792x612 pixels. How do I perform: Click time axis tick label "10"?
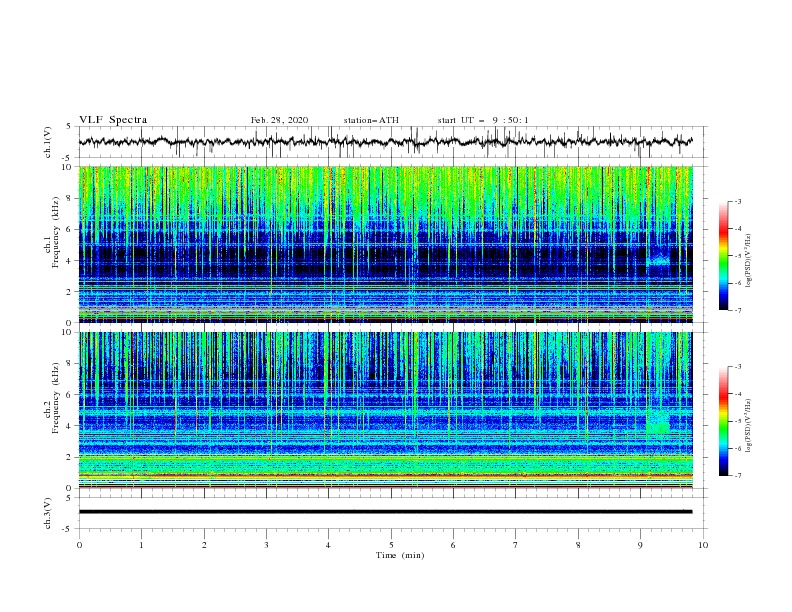(x=703, y=545)
